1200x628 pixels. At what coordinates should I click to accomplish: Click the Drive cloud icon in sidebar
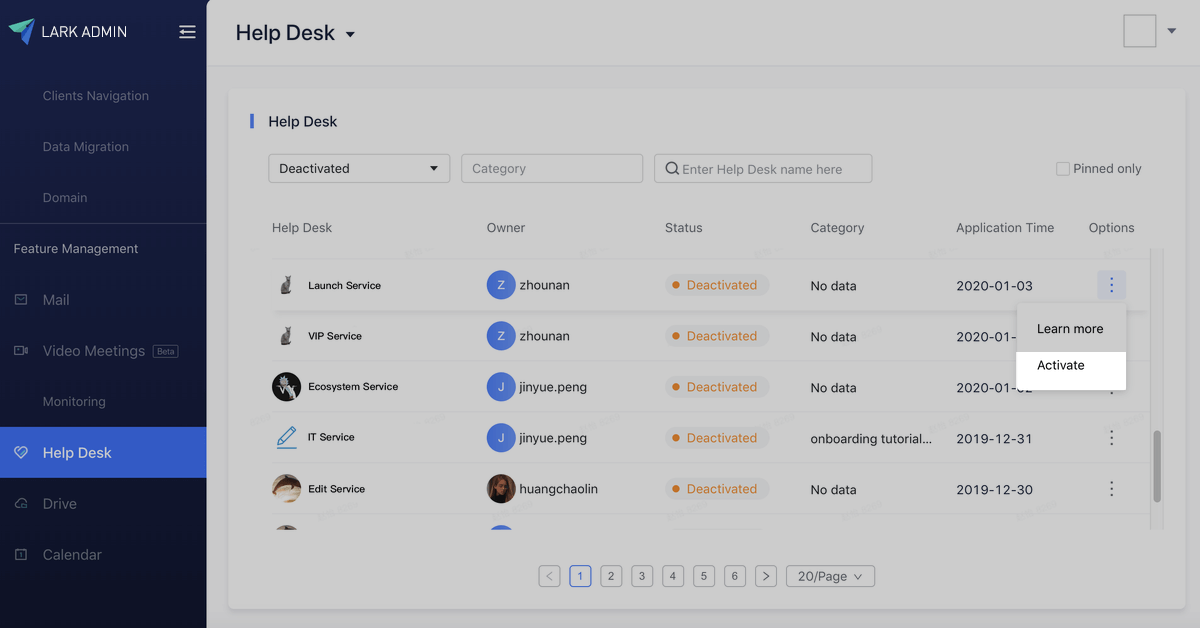21,504
